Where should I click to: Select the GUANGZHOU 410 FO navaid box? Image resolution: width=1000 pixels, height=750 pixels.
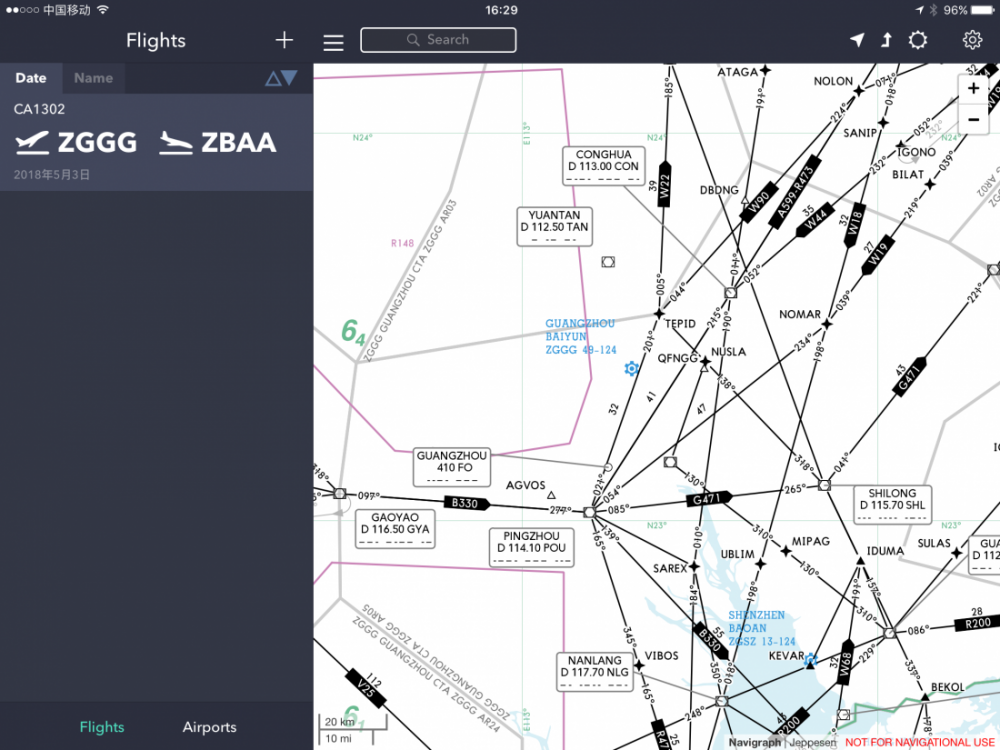[452, 467]
